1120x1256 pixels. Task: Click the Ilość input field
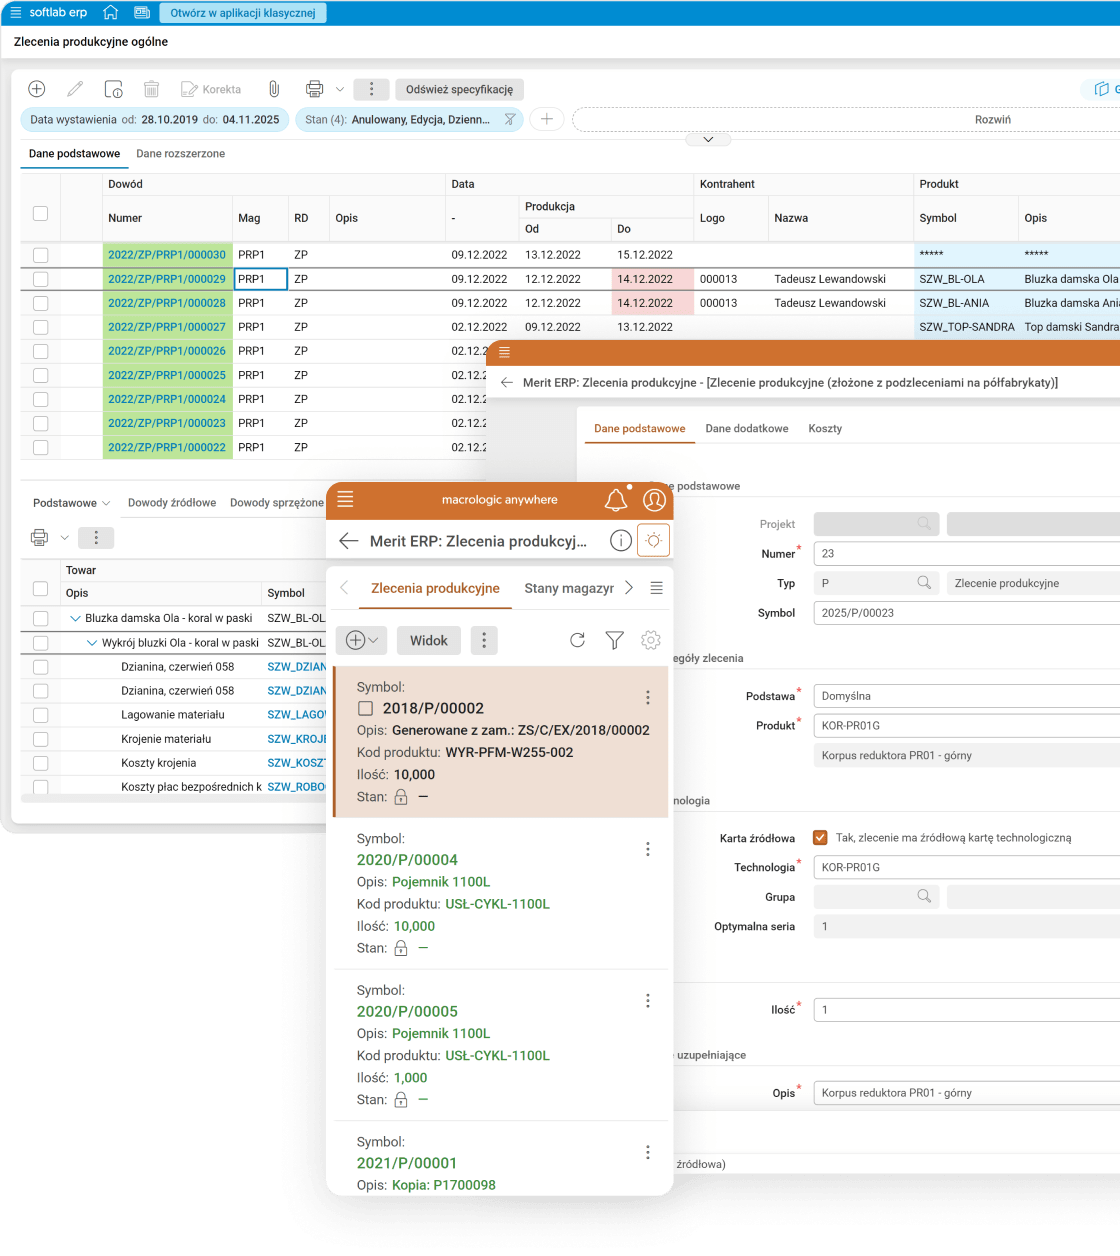click(965, 1010)
